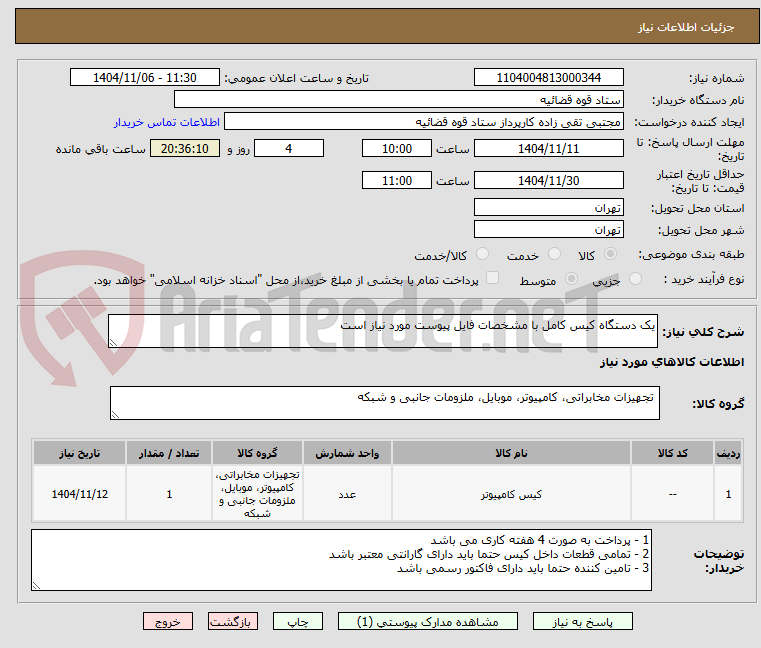Viewport: 761px width, 648px height.
Task: Open مشاهده مدارک پیوستی (1) button
Action: 428,621
